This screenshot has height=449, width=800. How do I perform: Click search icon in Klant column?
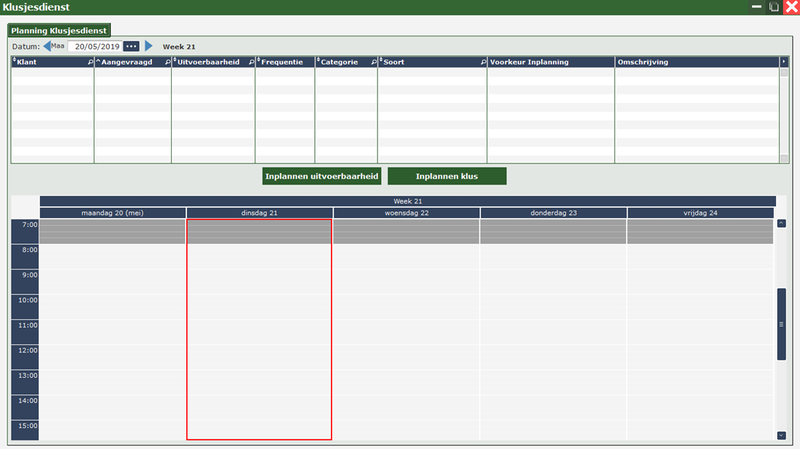tap(89, 62)
